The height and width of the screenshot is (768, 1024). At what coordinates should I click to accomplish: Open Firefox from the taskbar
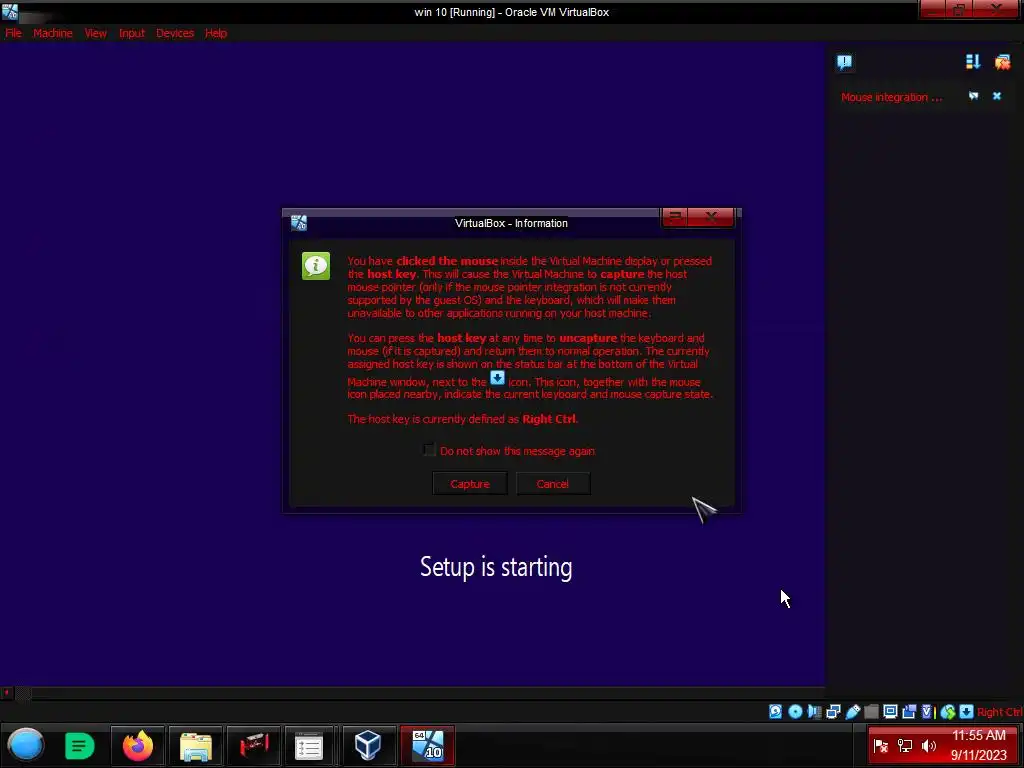138,745
